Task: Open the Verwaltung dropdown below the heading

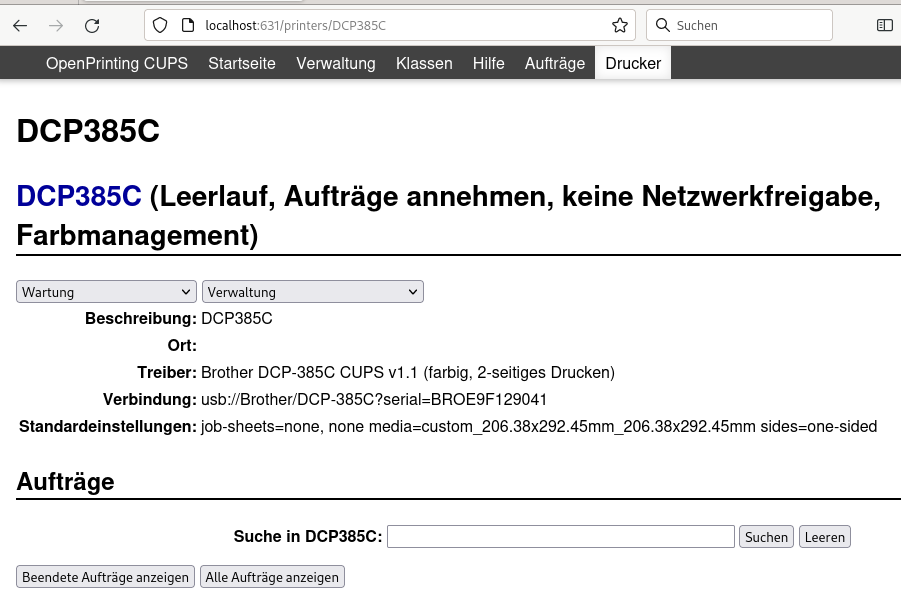Action: 313,292
